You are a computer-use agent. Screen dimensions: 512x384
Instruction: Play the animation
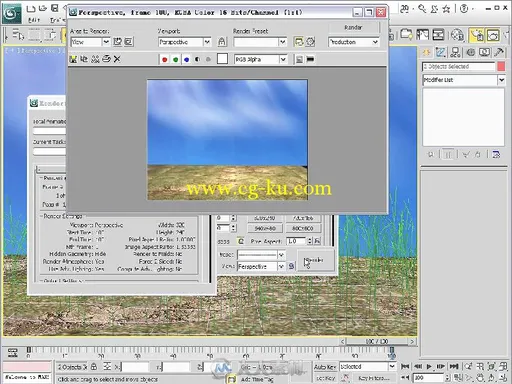click(429, 366)
